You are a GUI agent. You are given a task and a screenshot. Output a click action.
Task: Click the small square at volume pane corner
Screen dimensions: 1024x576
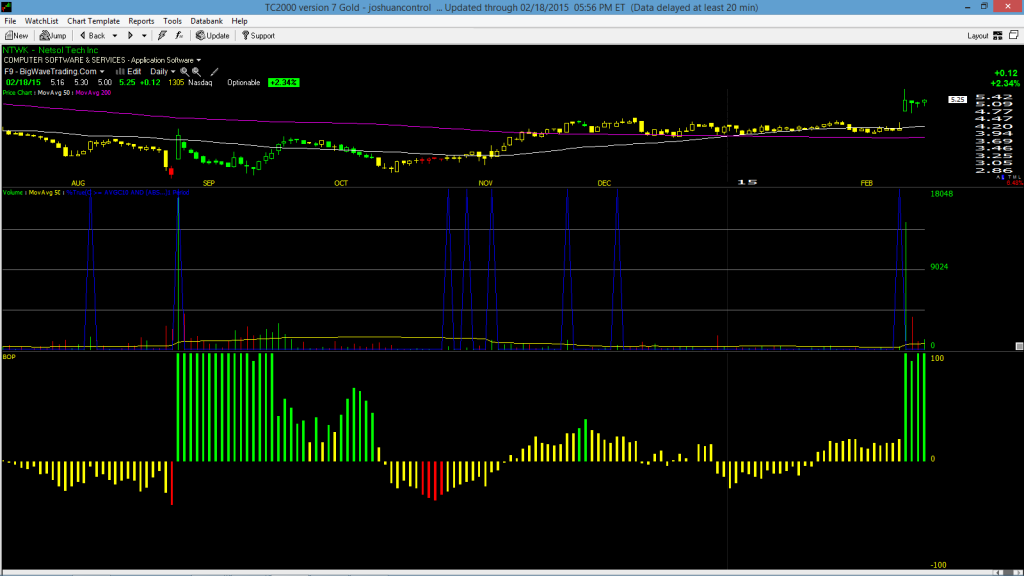(x=1019, y=346)
